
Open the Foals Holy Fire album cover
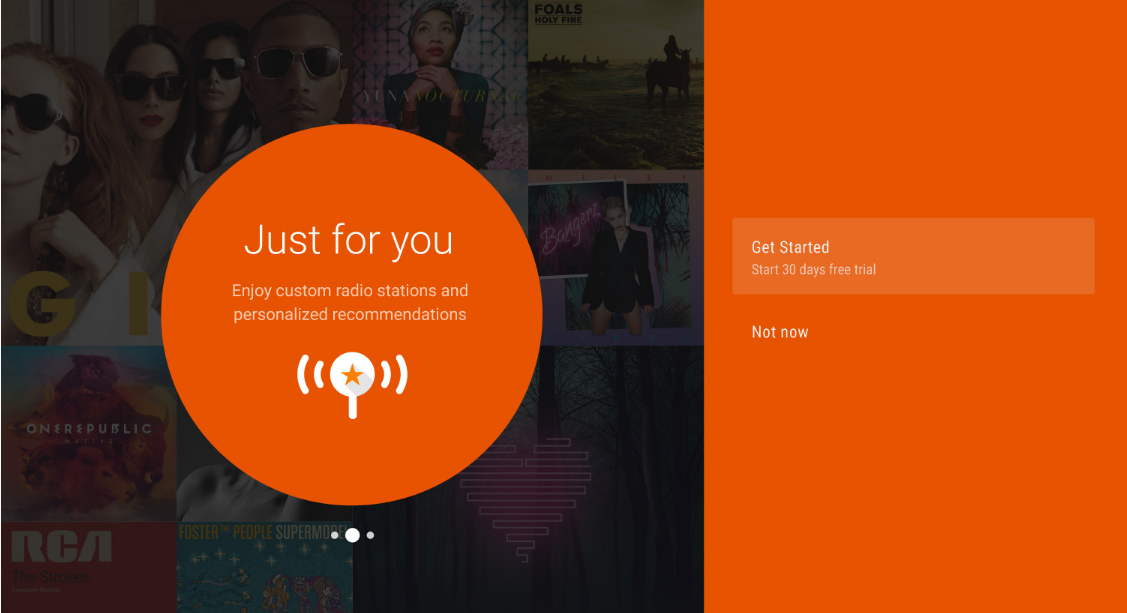[x=615, y=85]
